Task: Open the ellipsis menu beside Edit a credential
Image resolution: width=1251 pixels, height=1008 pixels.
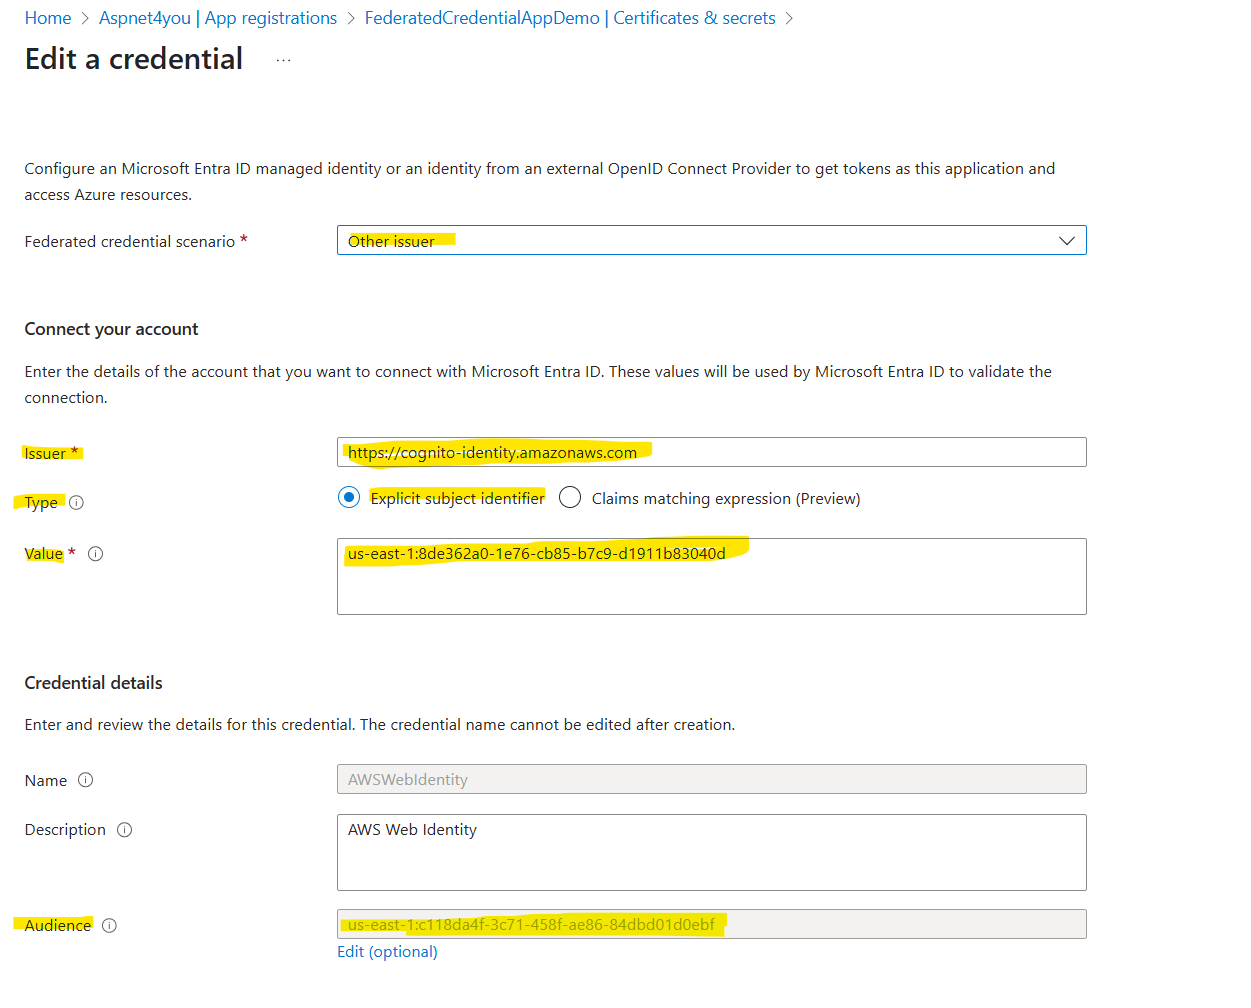Action: 284,61
